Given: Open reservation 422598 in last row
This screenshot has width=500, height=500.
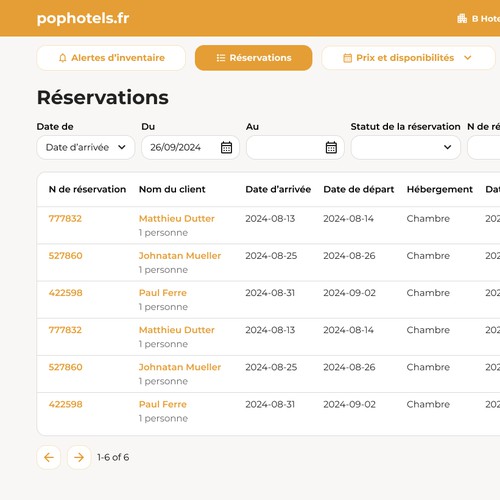Looking at the screenshot, I should [66, 404].
